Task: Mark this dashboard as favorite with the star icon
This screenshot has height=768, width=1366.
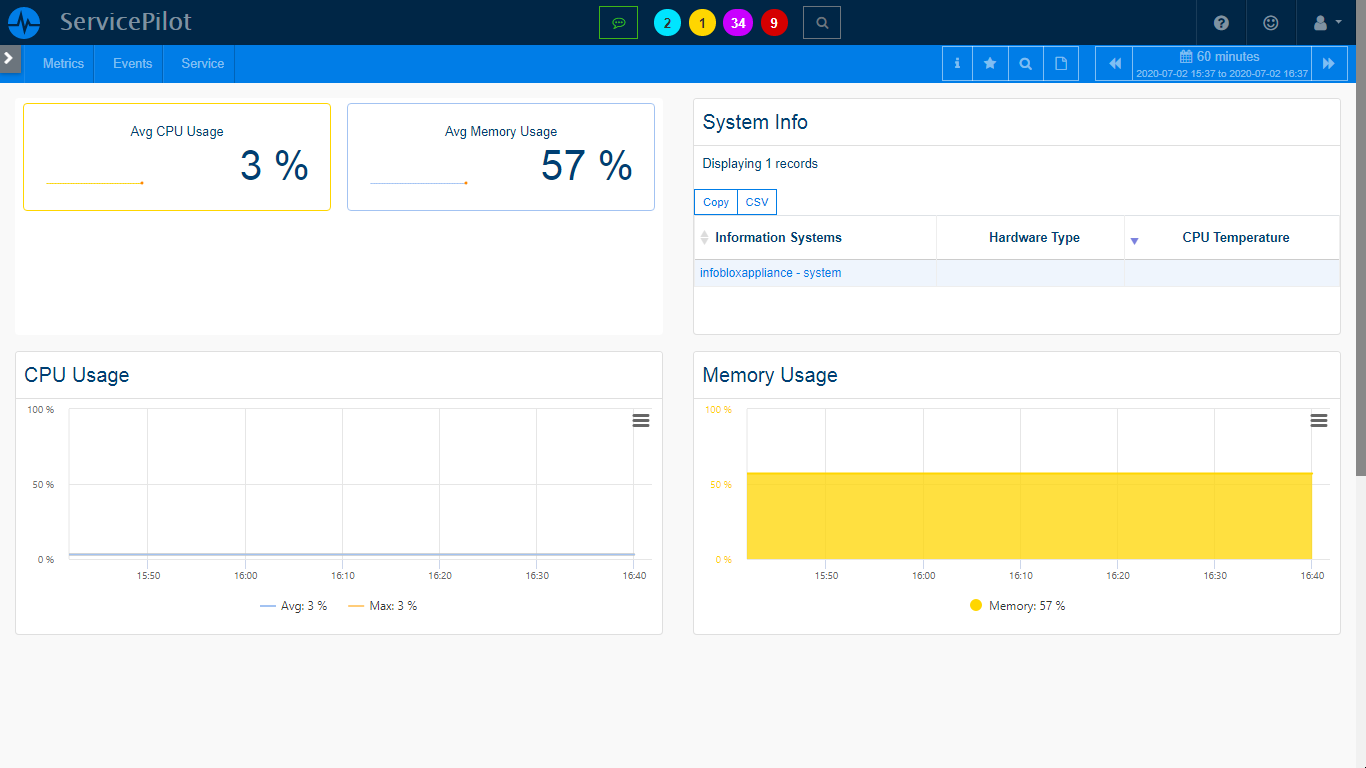Action: pyautogui.click(x=990, y=63)
